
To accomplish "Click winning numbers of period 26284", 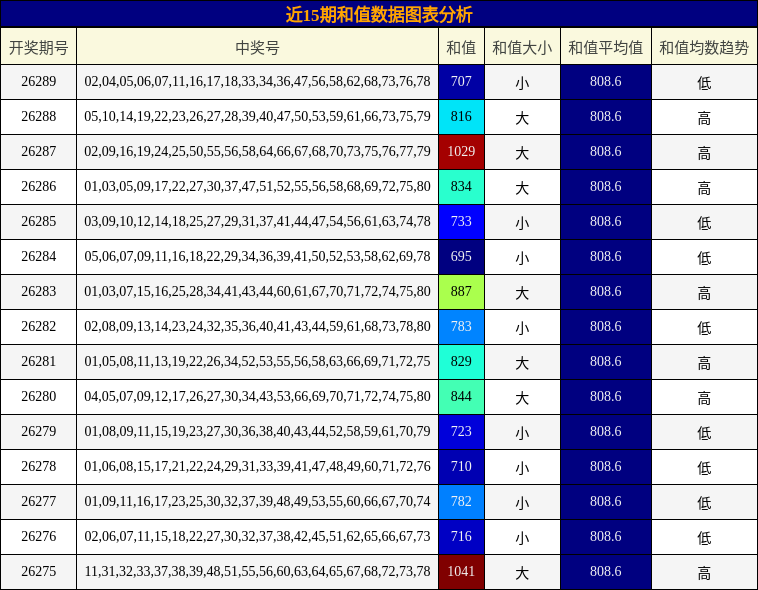I will pyautogui.click(x=257, y=256).
